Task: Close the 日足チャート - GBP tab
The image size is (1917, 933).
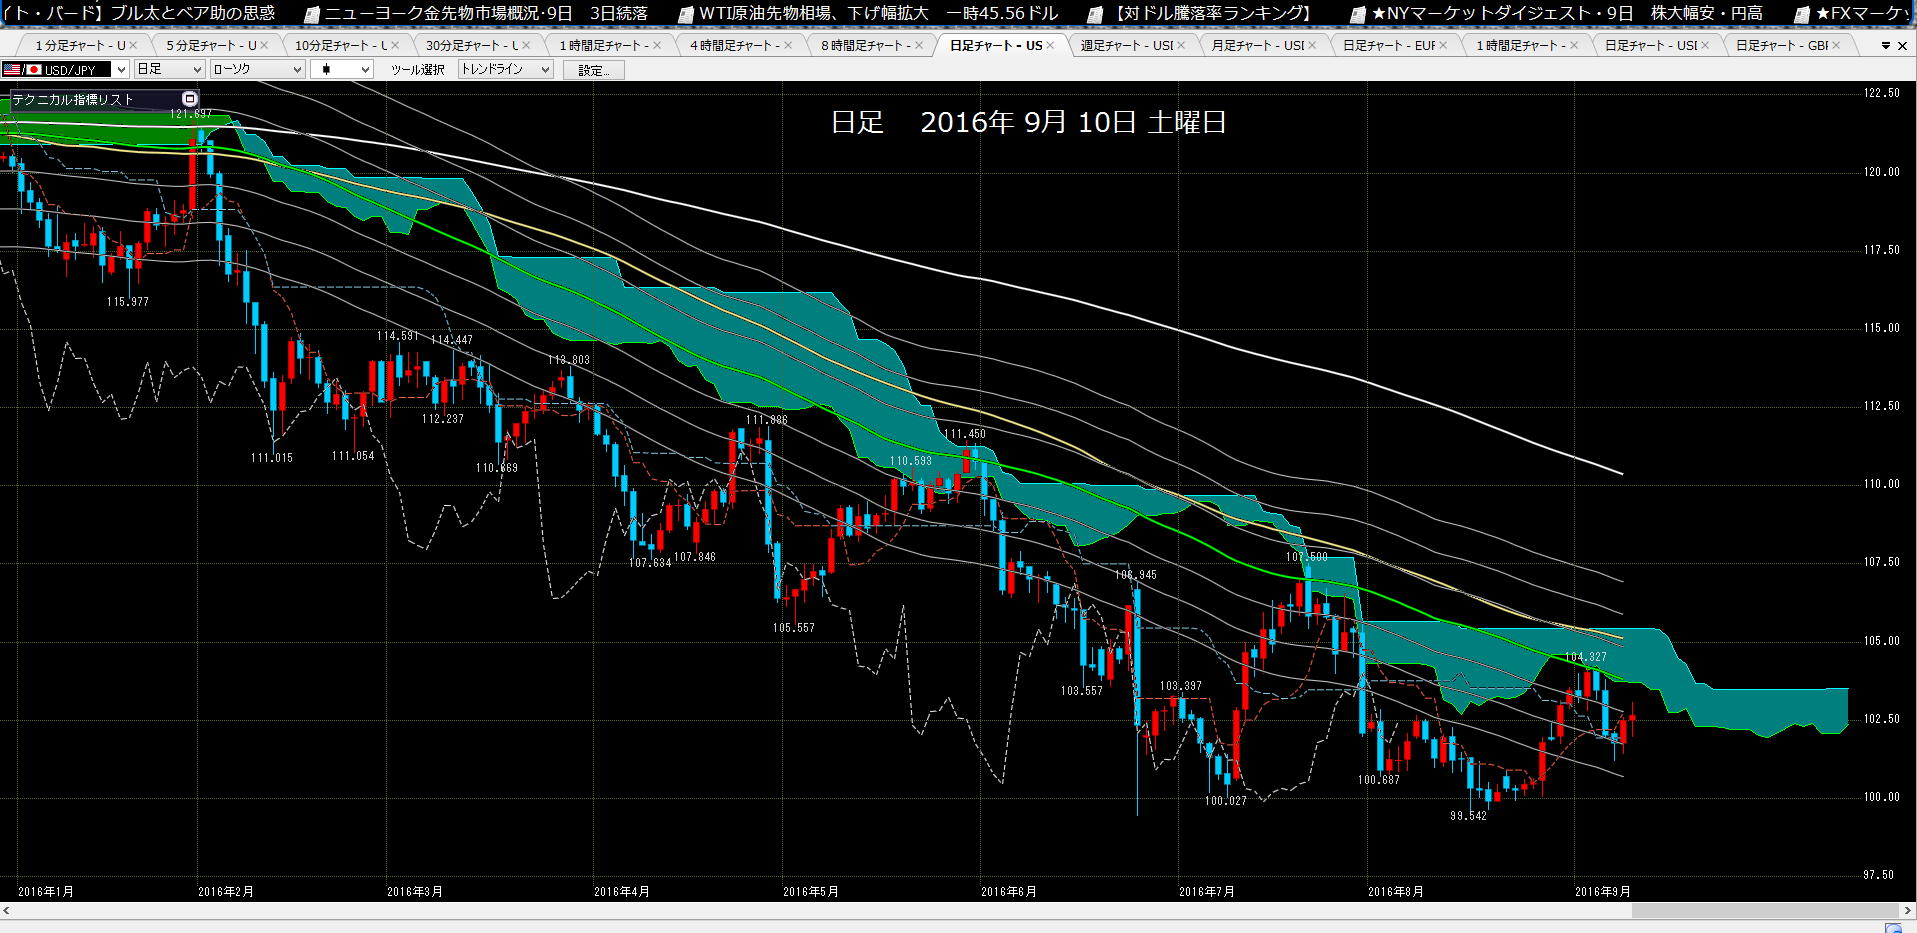Action: click(x=1836, y=45)
